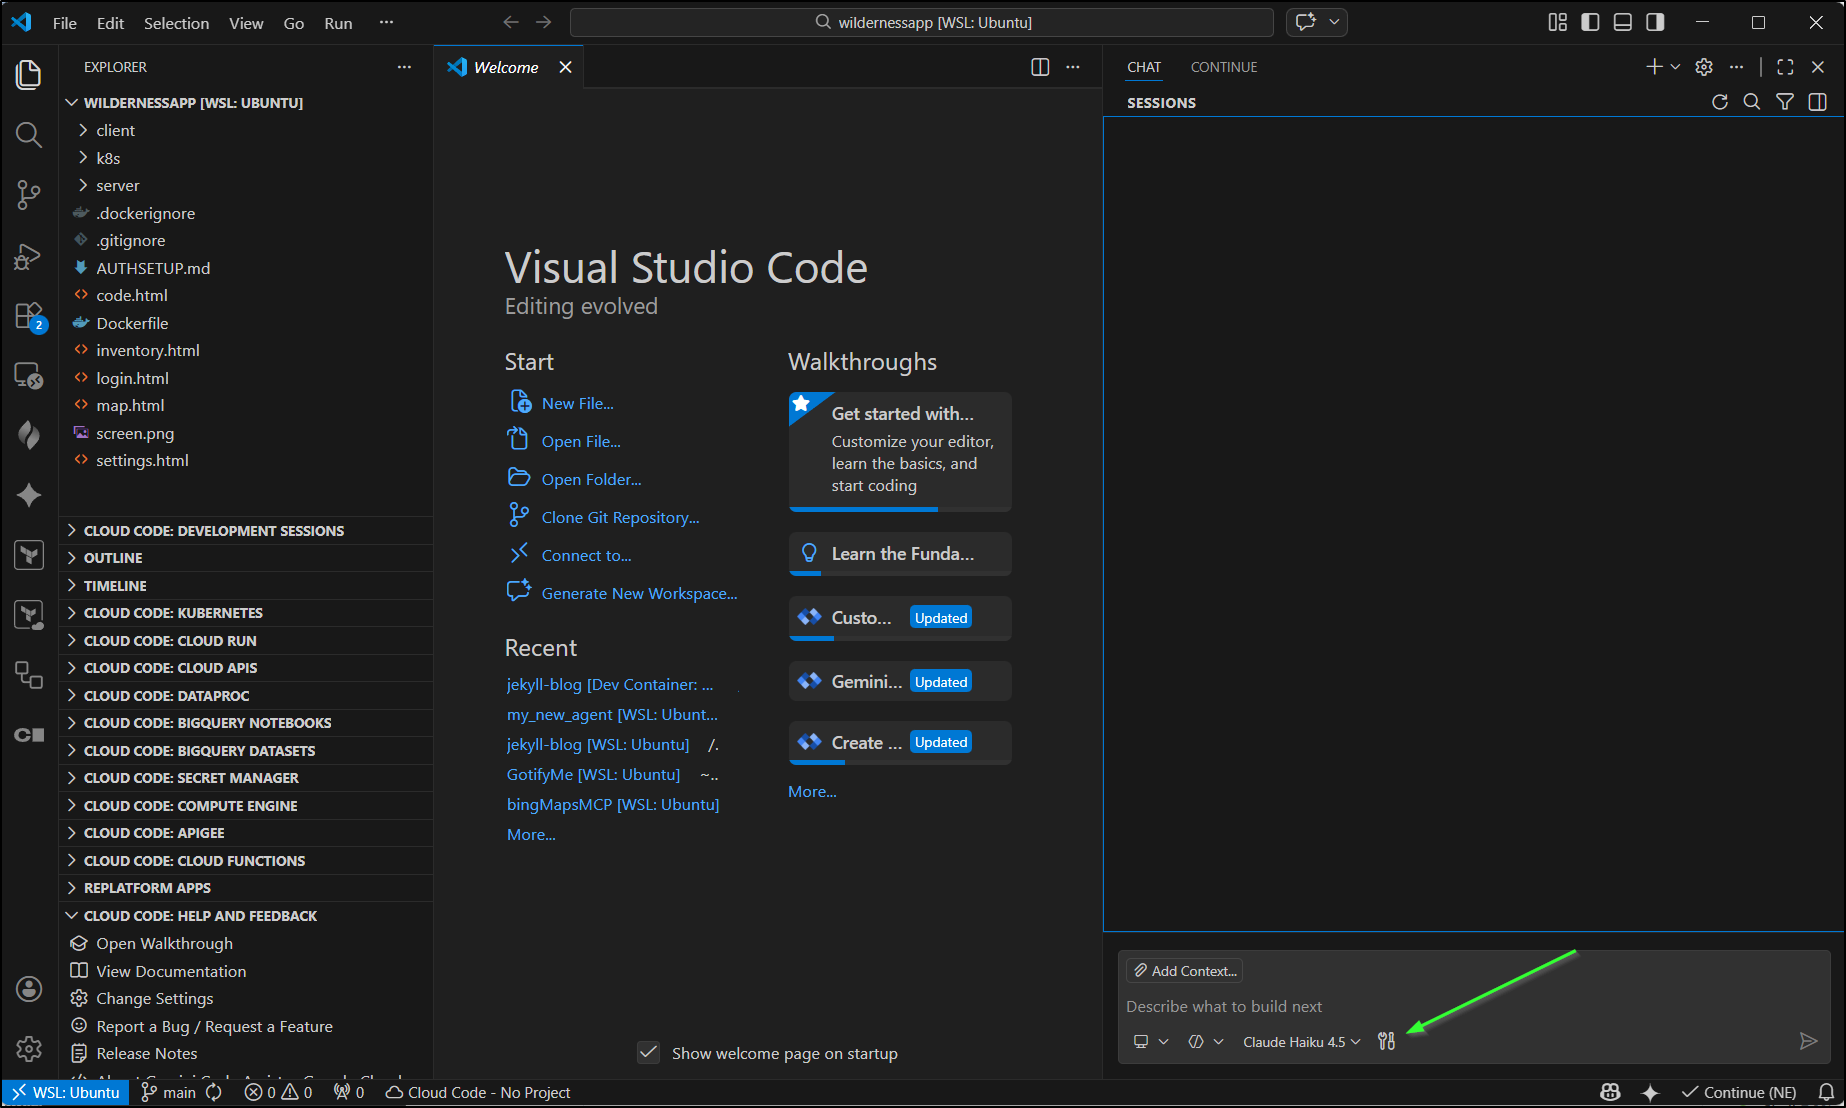1846x1108 pixels.
Task: Expand the client folder
Action: pos(115,130)
